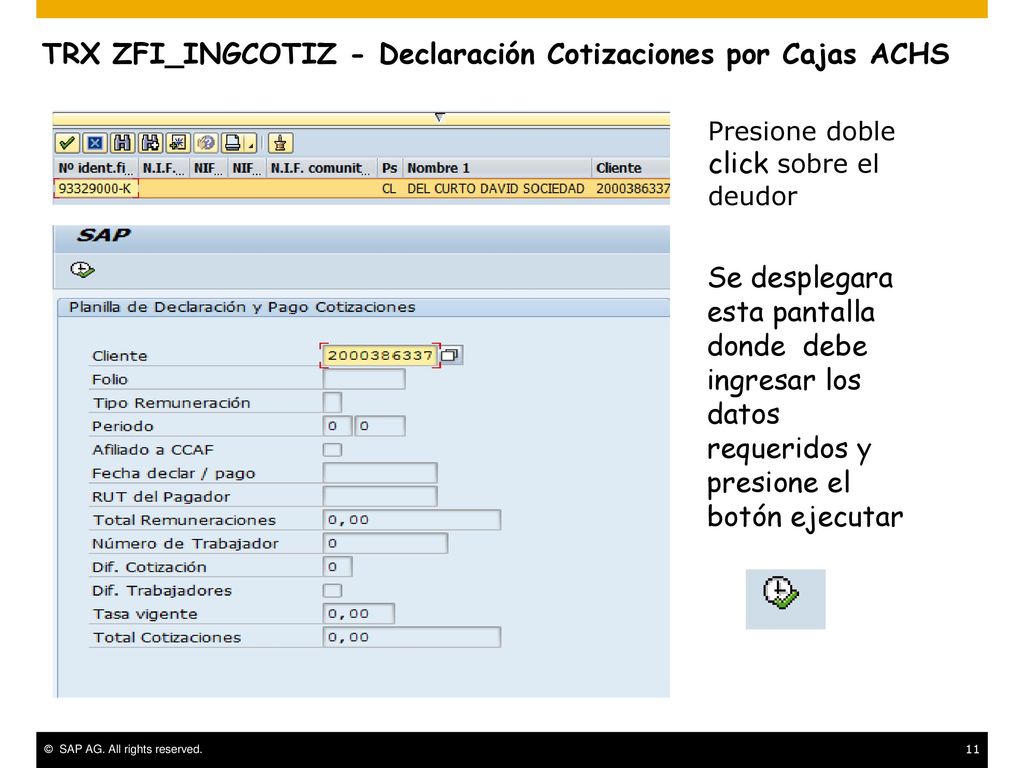Click the new selection icon in toolbar
Viewport: 1024px width, 768px height.
point(178,143)
